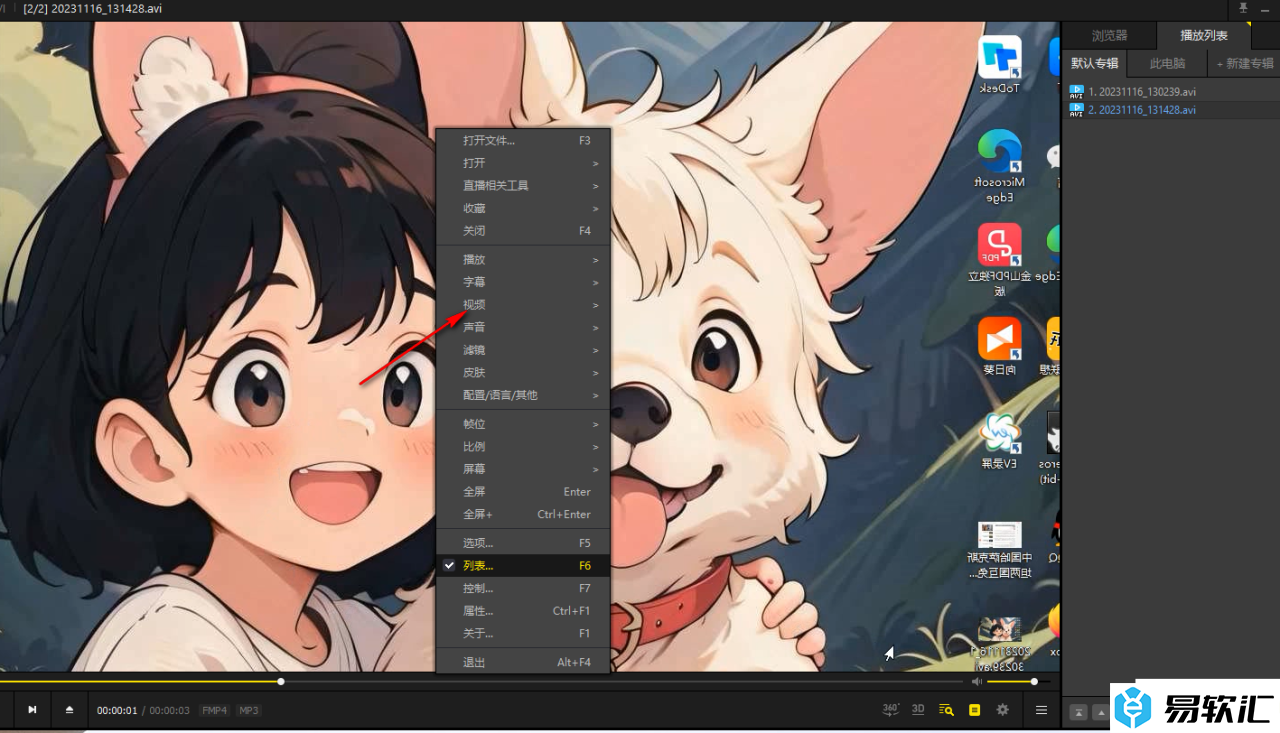Open 属性... properties menu entry

(x=523, y=611)
